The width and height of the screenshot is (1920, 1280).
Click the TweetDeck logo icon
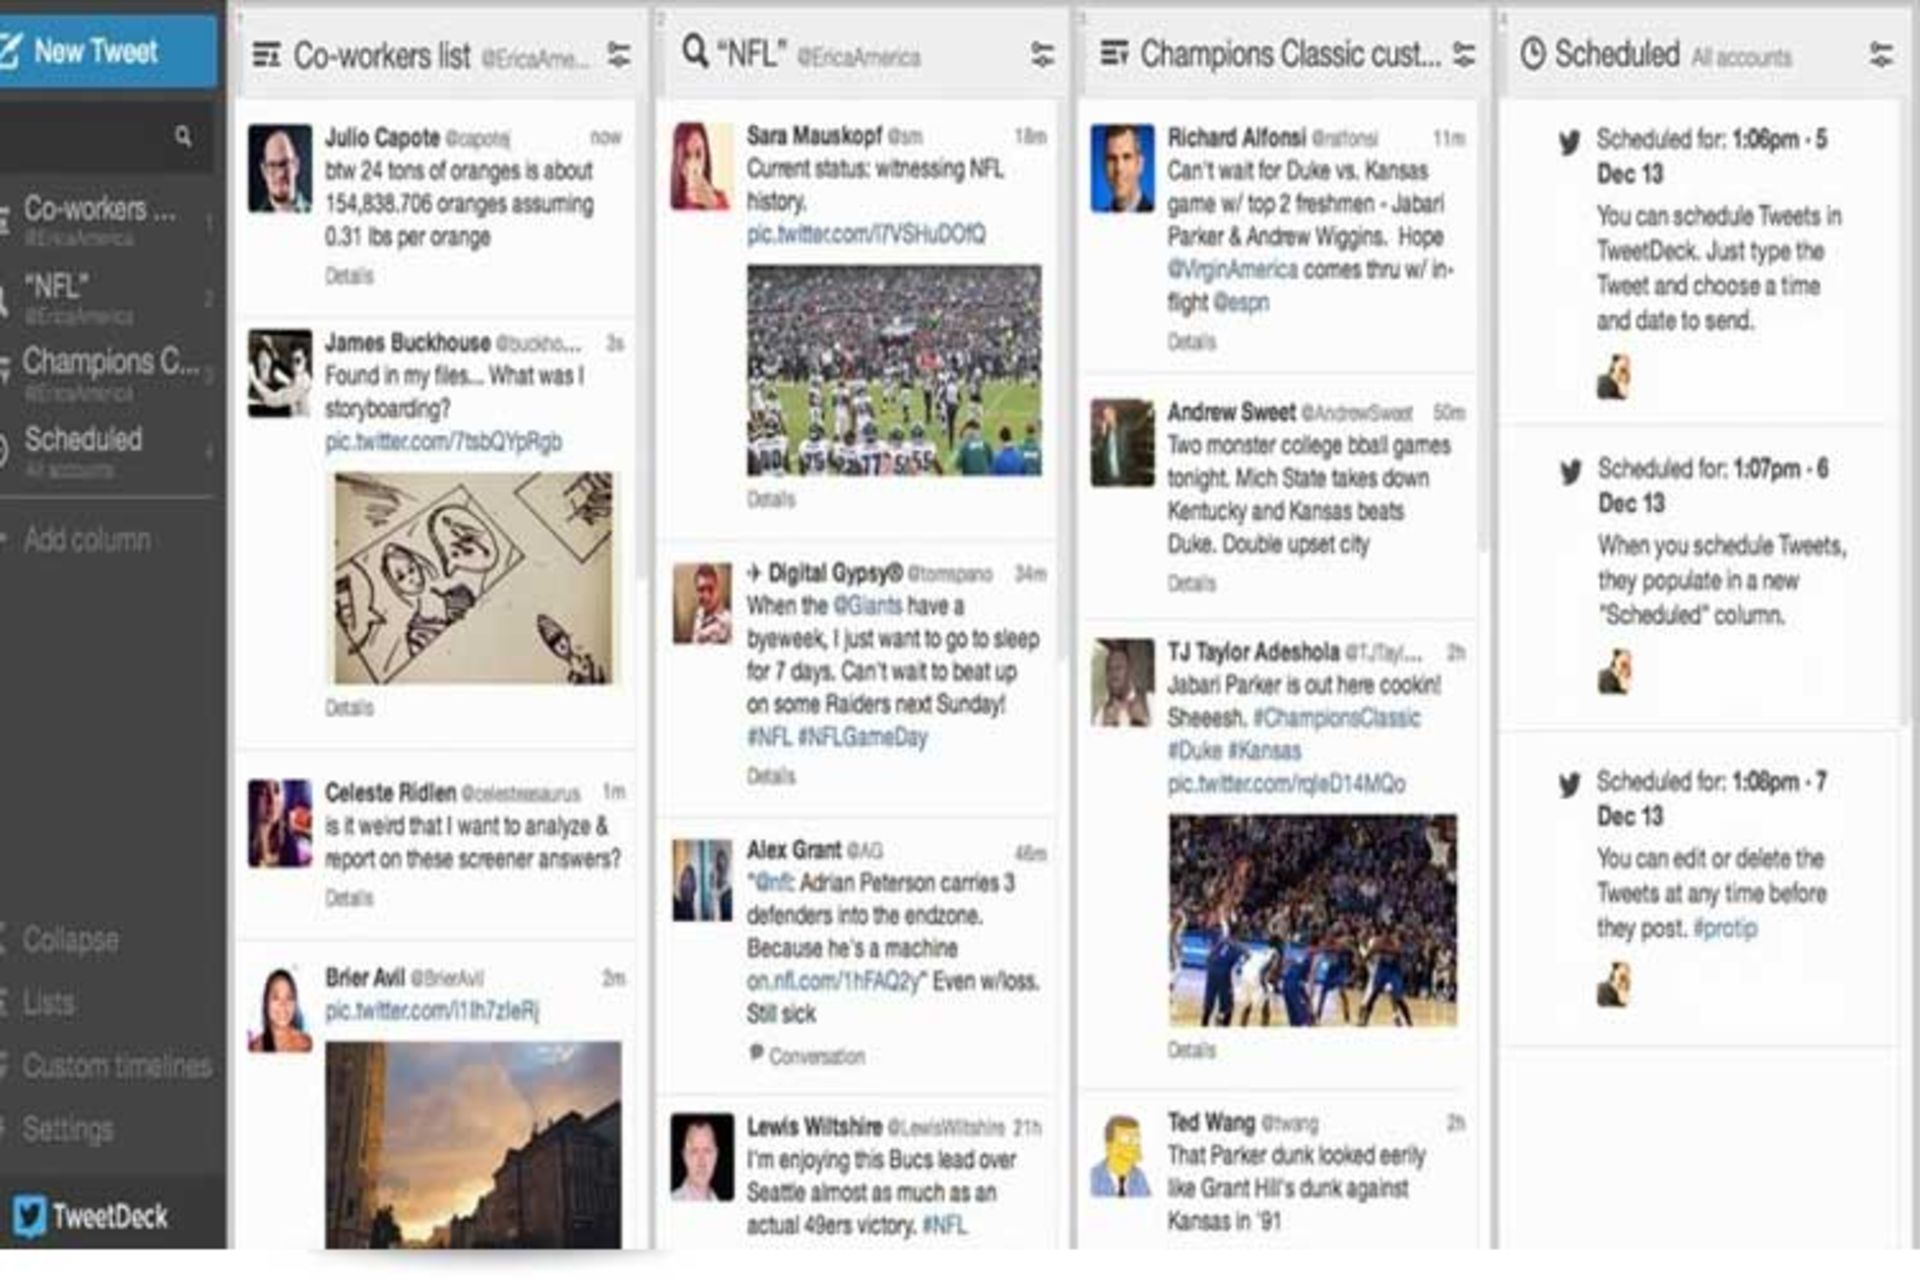[30, 1216]
